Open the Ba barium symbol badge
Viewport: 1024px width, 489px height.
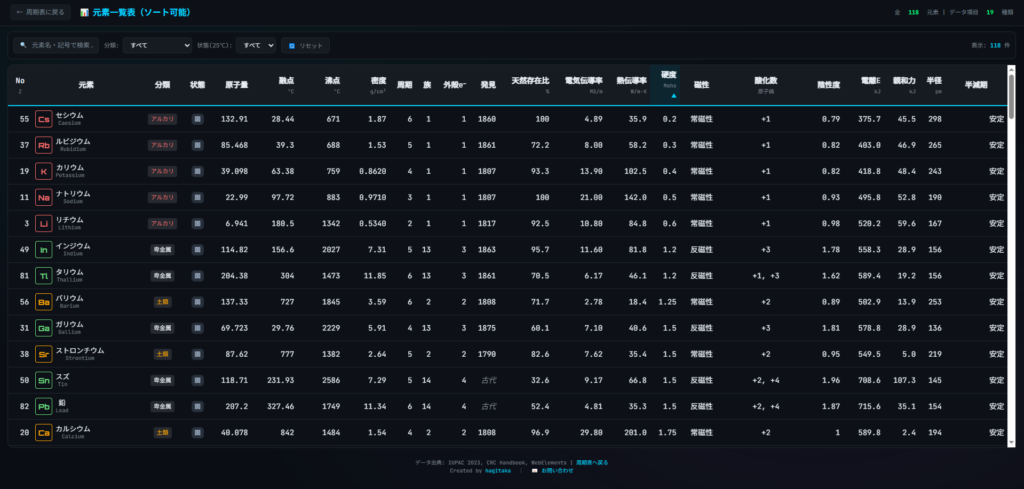(43, 301)
